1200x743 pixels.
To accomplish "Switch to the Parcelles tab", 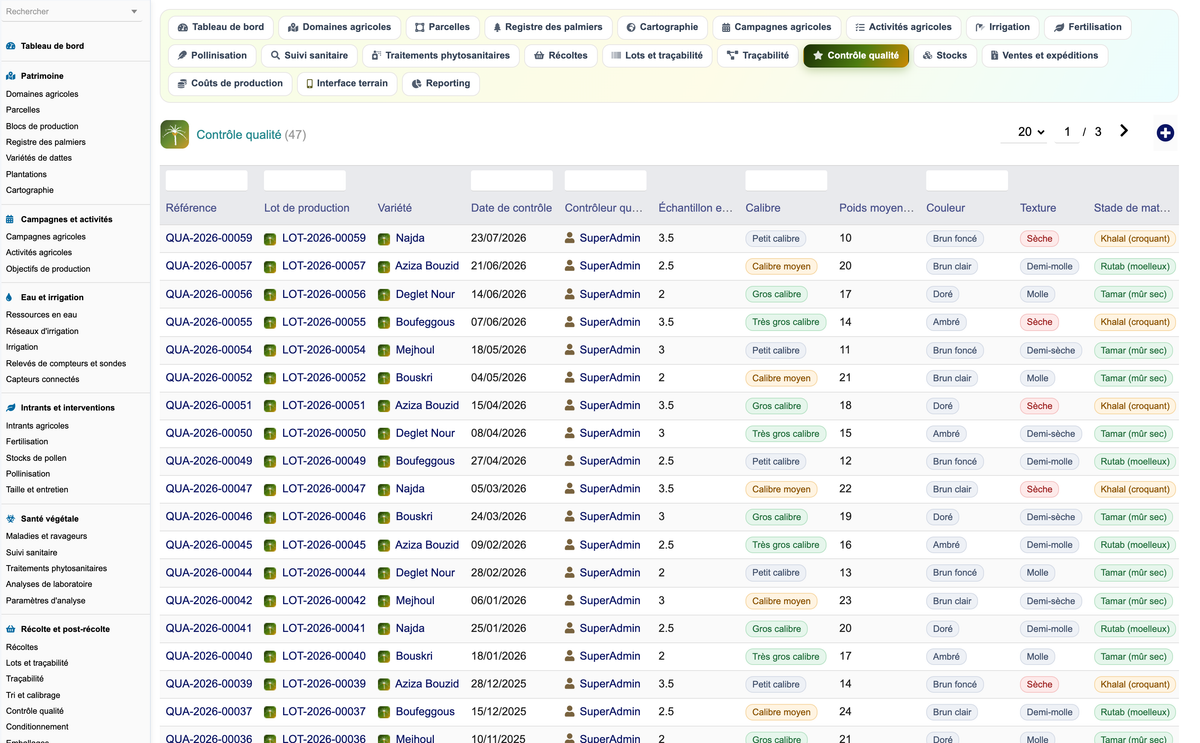I will pyautogui.click(x=442, y=27).
